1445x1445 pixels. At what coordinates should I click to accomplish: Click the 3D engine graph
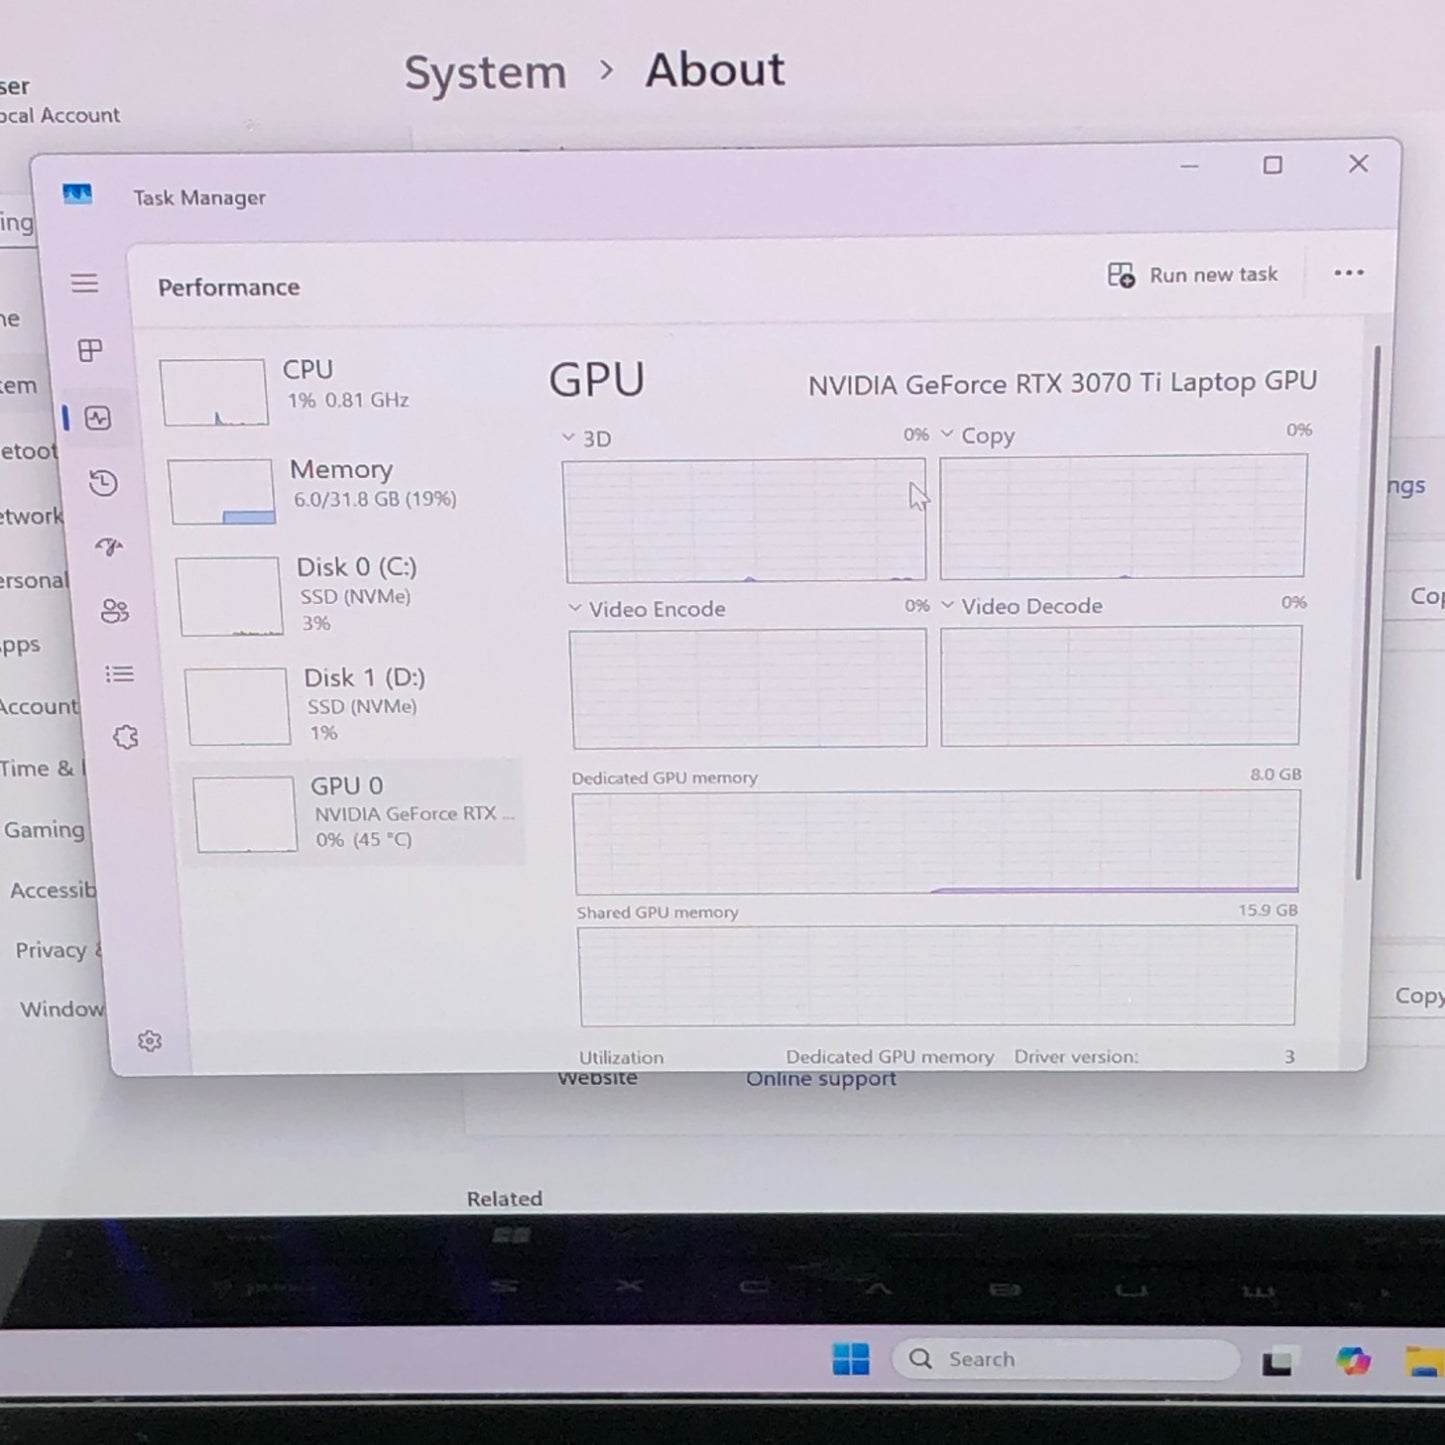(745, 521)
